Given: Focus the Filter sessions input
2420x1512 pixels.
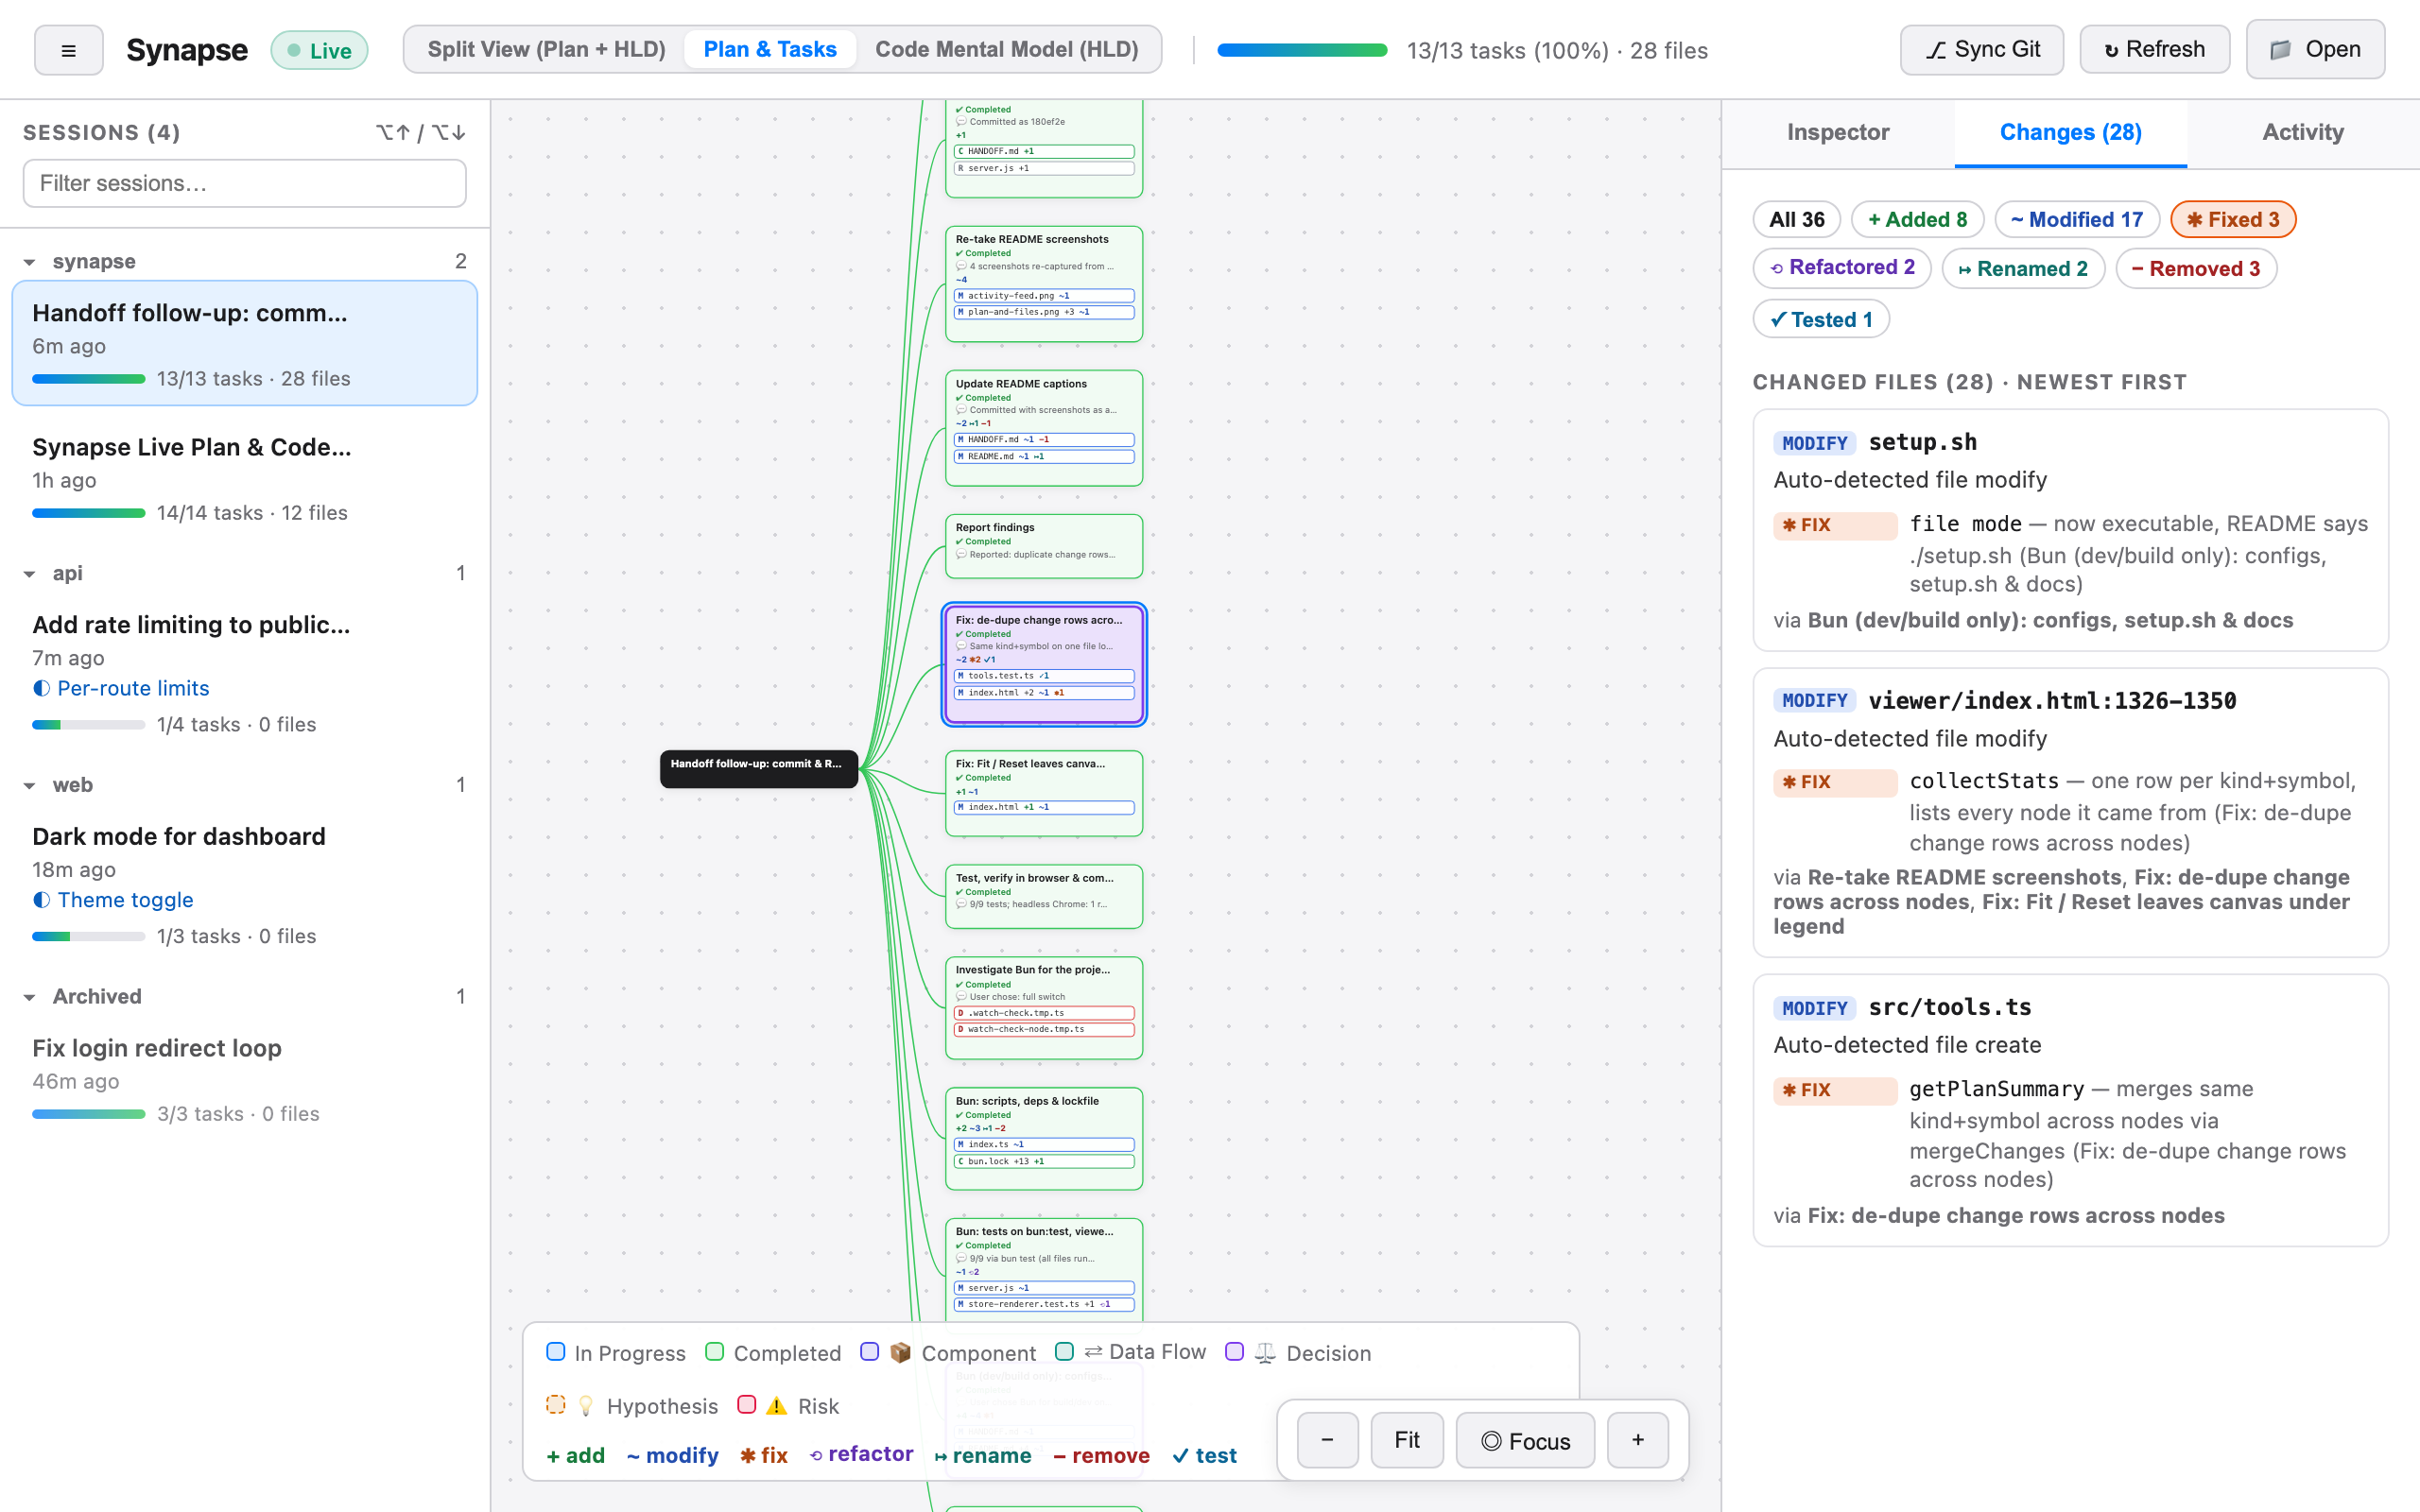Looking at the screenshot, I should click(244, 183).
